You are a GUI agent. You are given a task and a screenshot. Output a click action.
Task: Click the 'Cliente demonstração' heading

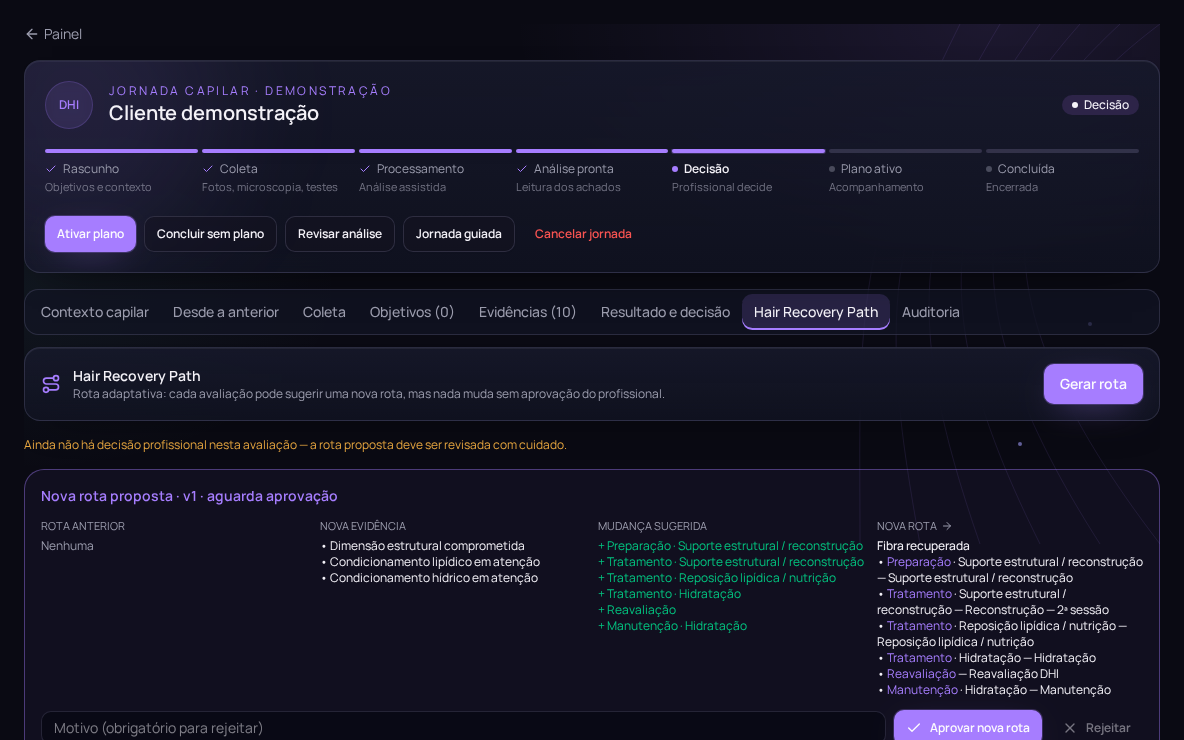click(x=214, y=113)
